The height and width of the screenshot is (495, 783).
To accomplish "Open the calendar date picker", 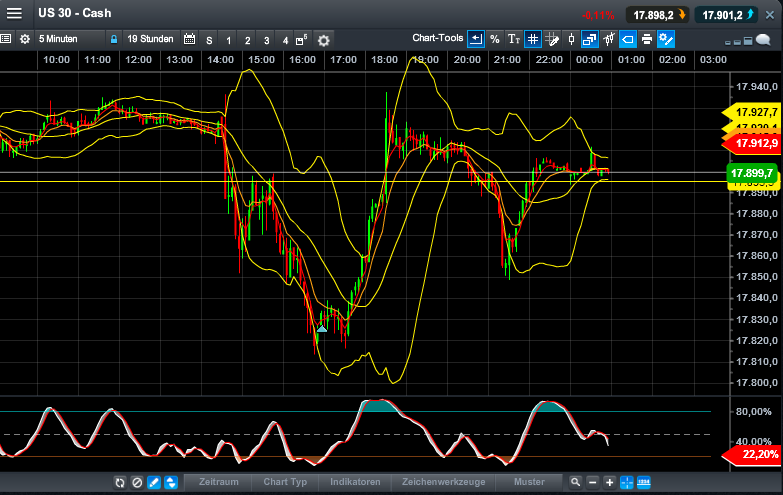I will [189, 39].
